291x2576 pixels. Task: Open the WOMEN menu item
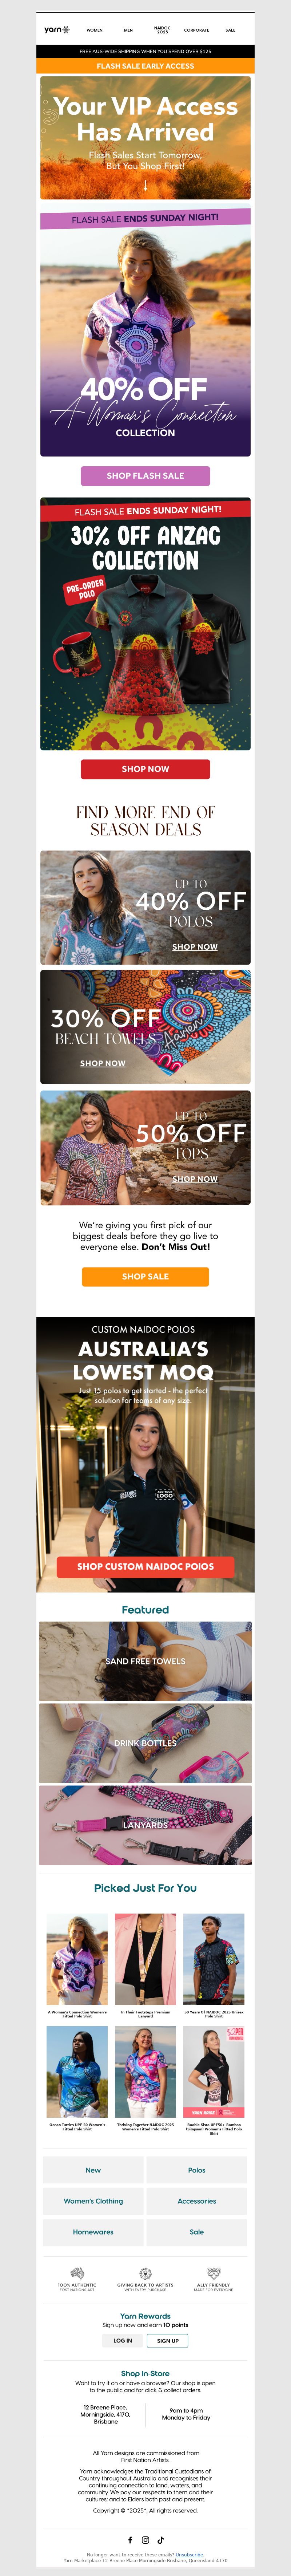pyautogui.click(x=95, y=30)
